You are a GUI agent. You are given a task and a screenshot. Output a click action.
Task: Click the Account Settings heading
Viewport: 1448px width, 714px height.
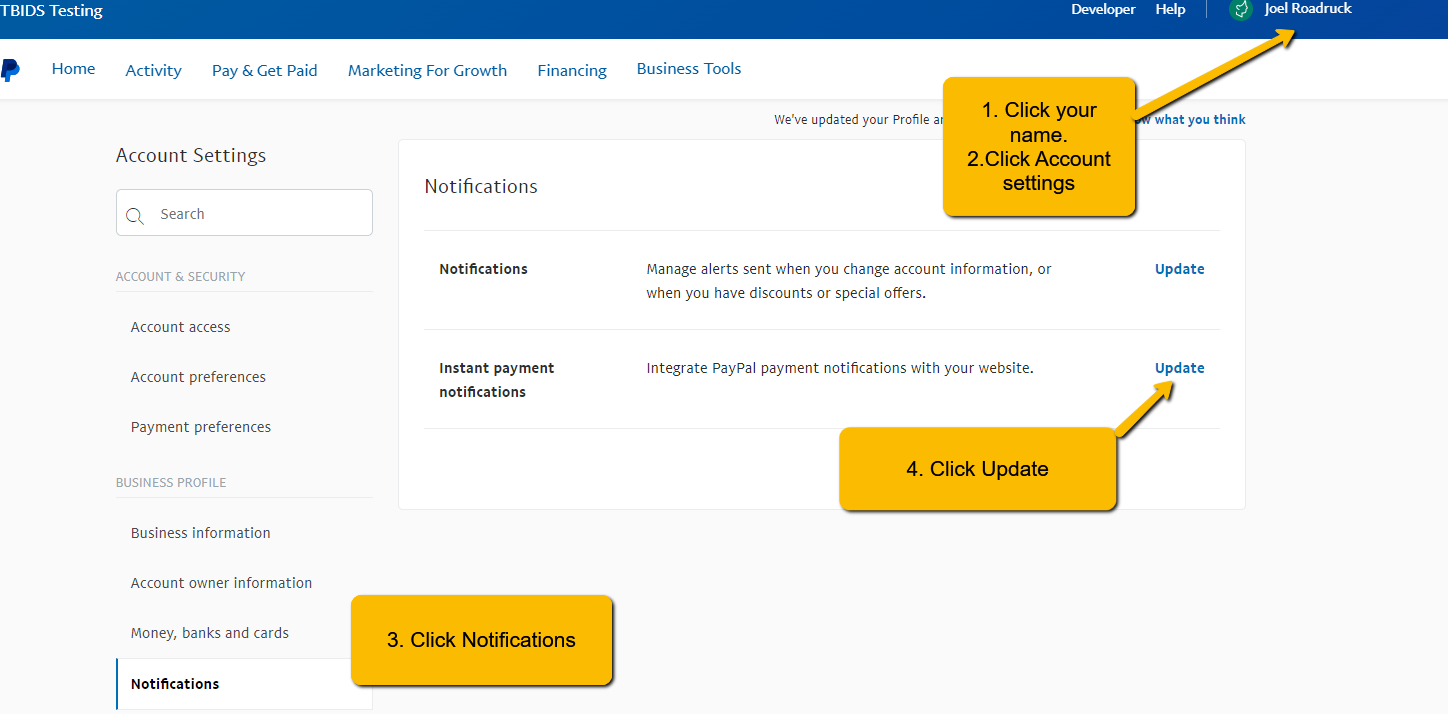tap(191, 155)
